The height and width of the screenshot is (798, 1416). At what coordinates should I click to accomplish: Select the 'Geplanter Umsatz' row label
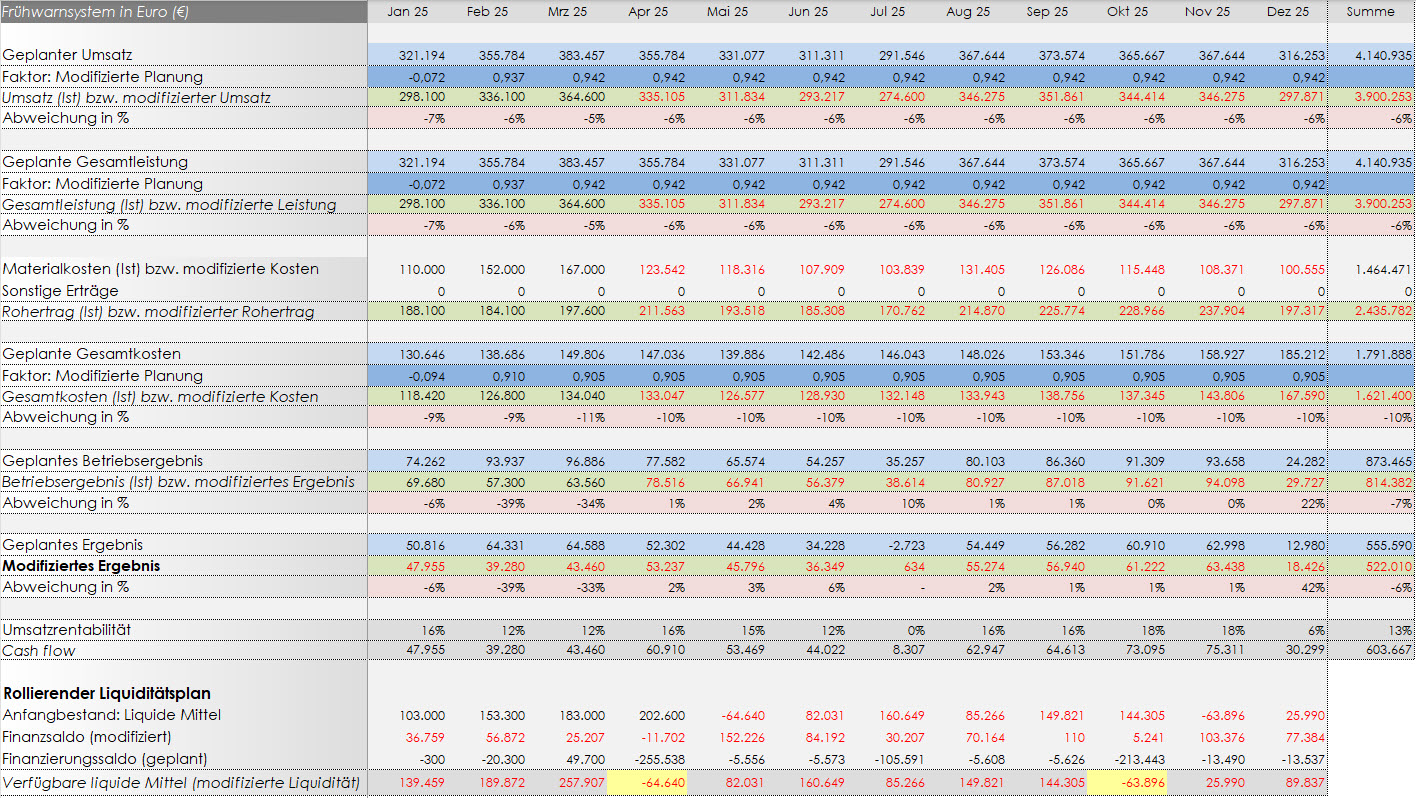68,55
